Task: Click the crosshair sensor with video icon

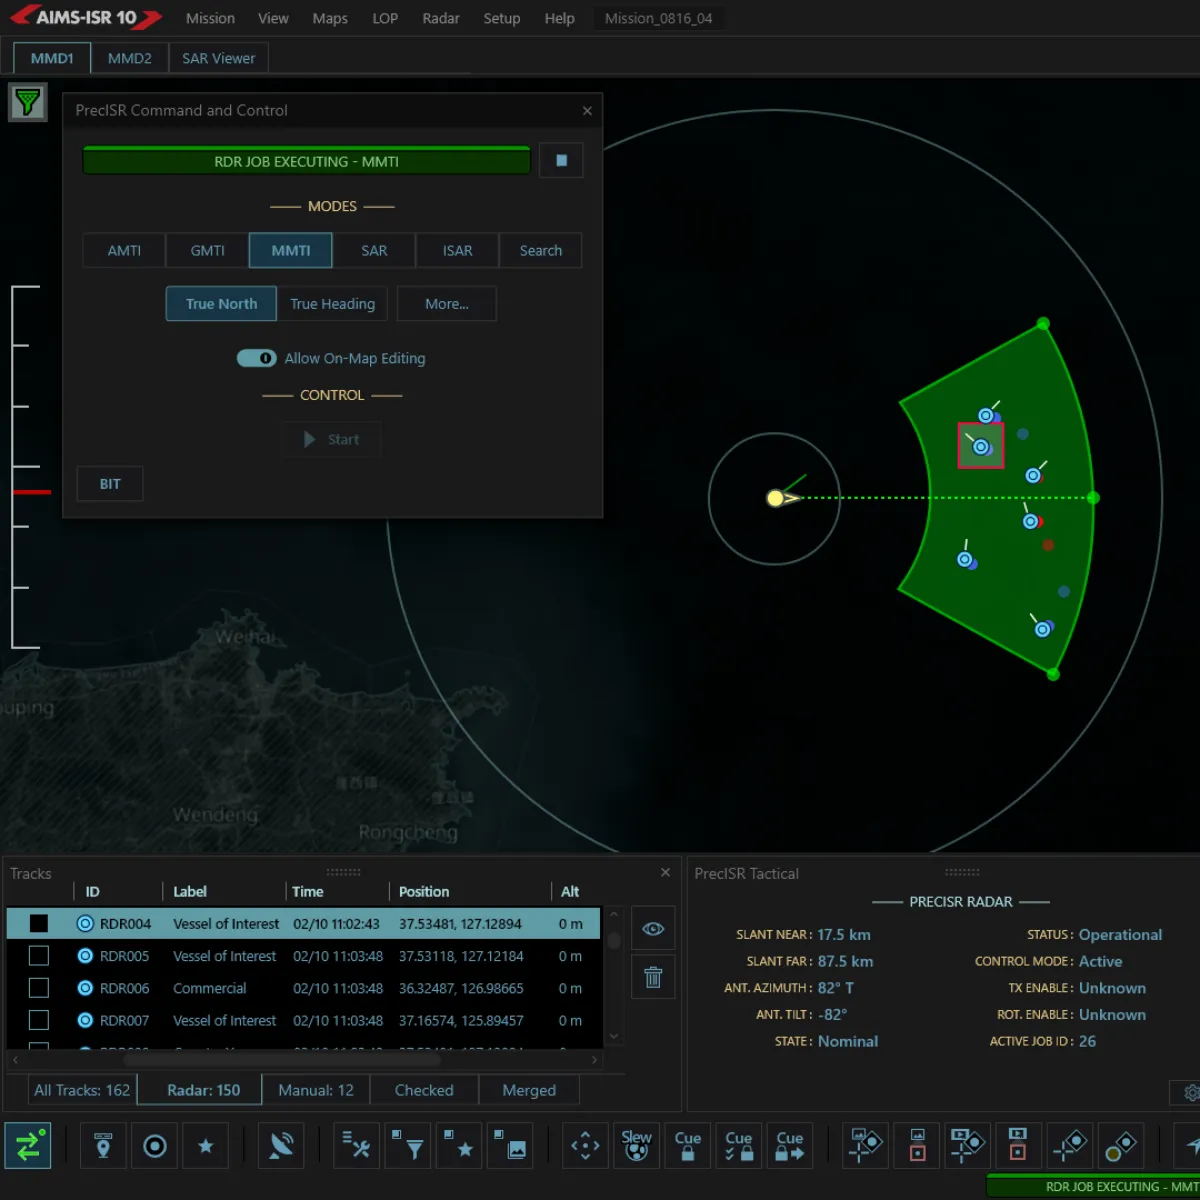Action: [x=968, y=1146]
